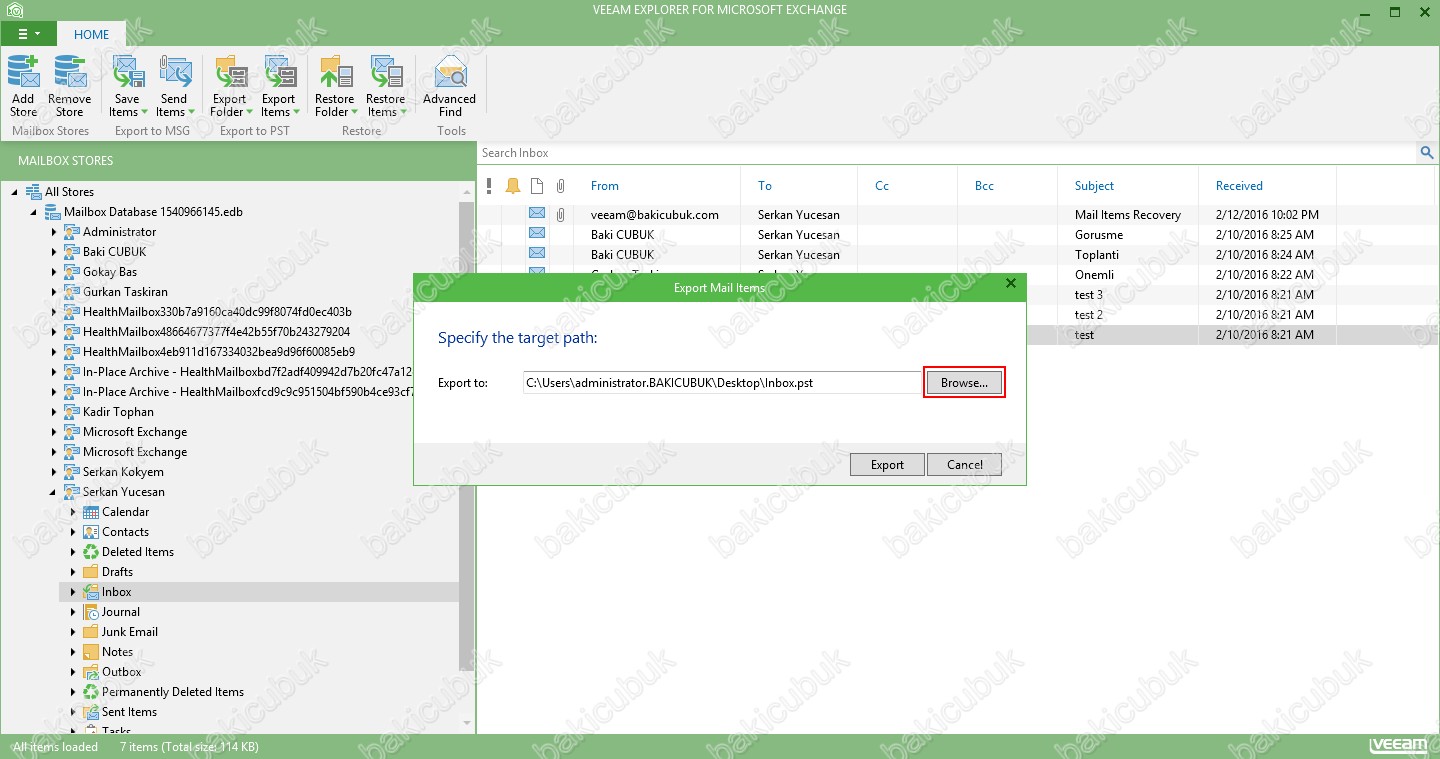Sort messages by To column
The image size is (1440, 759).
pos(765,186)
